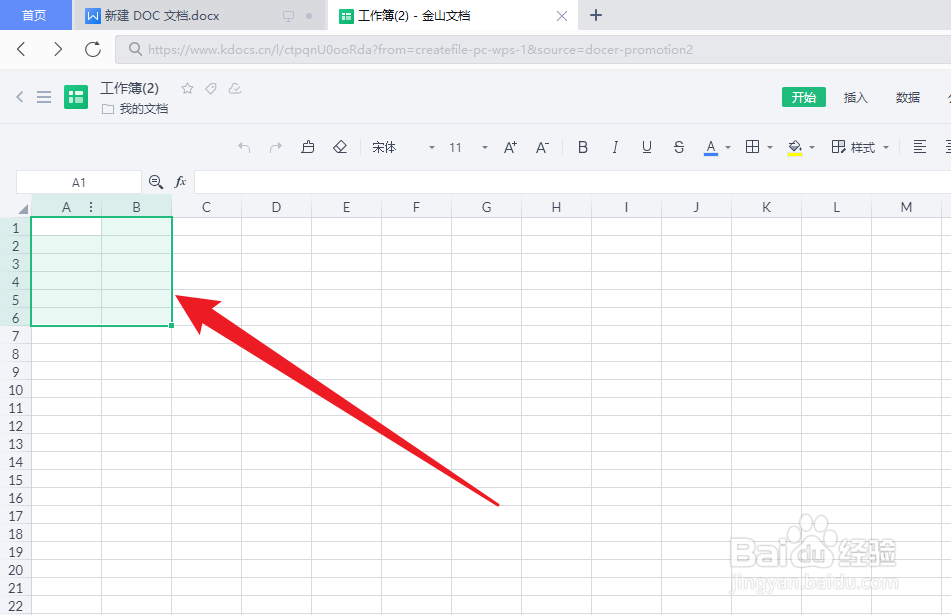Open a new tab with plus icon
The height and width of the screenshot is (615, 951).
[x=596, y=15]
